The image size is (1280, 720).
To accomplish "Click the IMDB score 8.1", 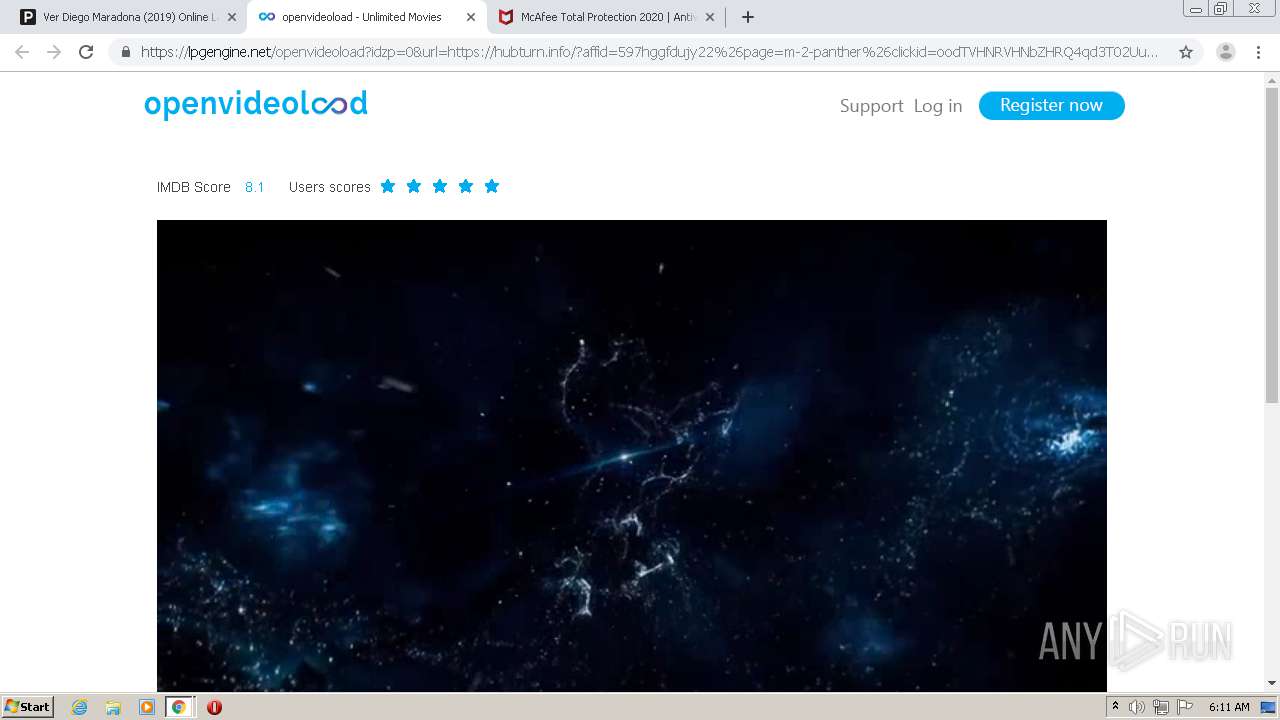I will (255, 187).
